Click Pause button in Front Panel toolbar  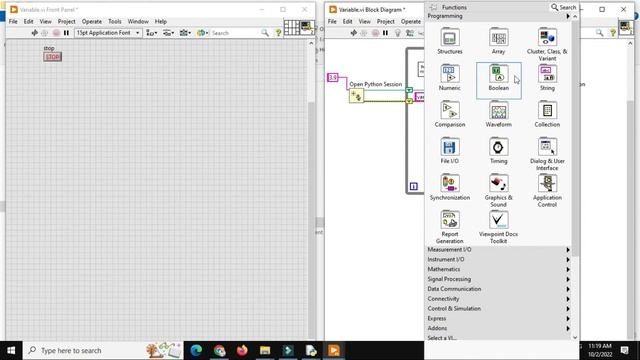pos(66,33)
